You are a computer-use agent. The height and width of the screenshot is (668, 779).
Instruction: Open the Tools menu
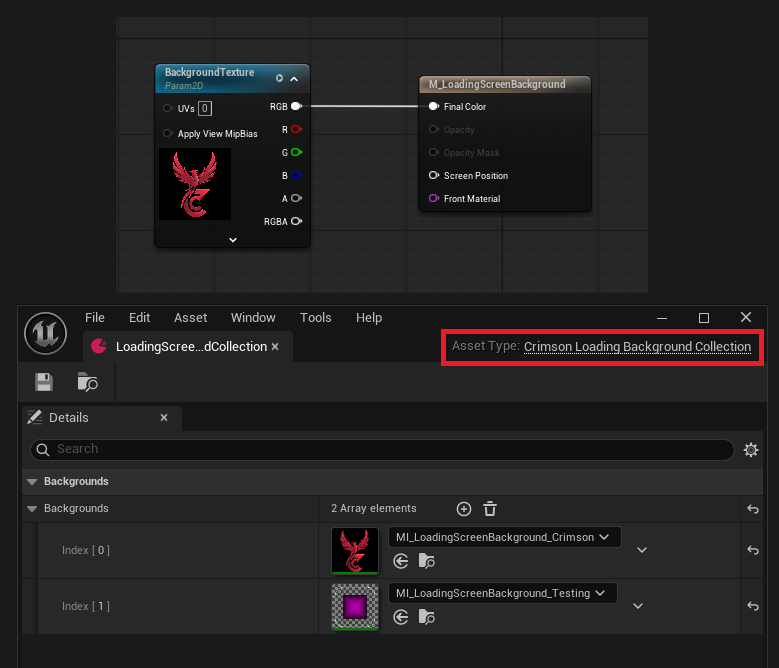tap(315, 318)
